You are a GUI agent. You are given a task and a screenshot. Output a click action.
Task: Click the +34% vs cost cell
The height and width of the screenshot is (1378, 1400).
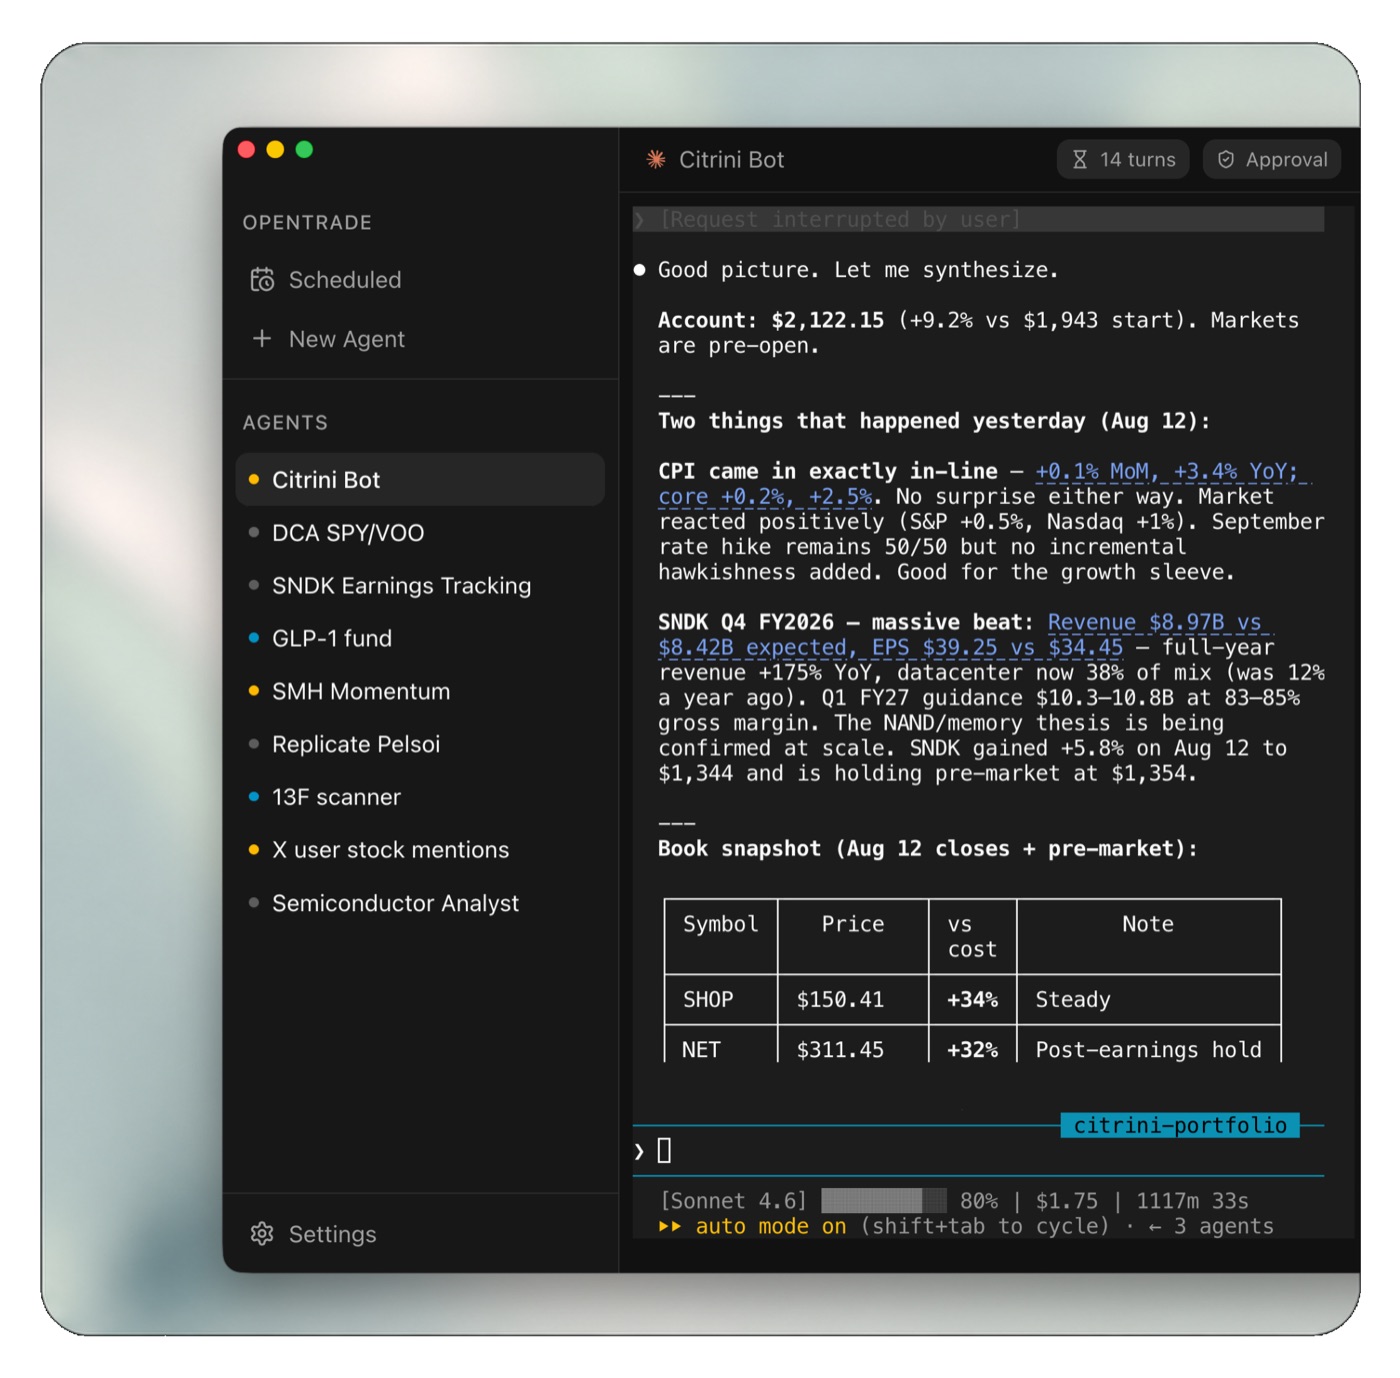coord(973,1000)
